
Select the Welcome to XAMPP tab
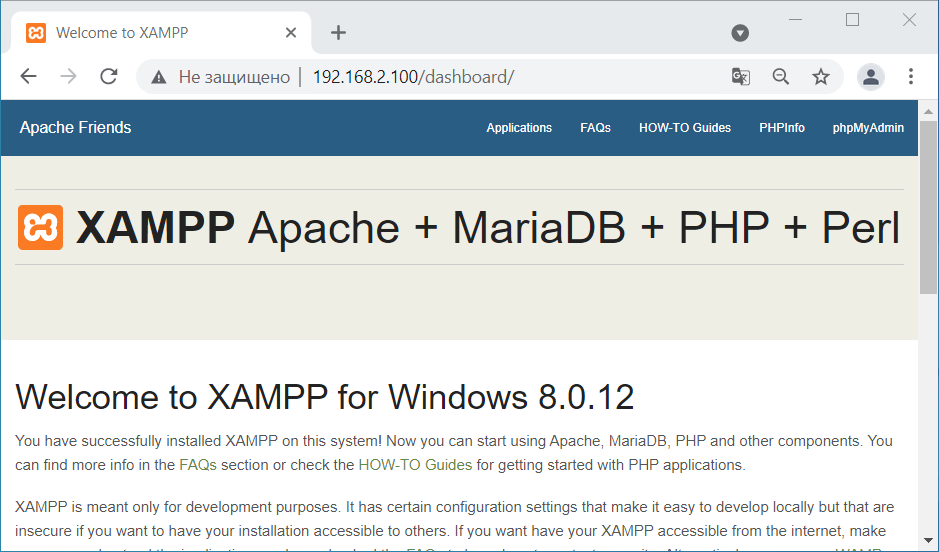[x=160, y=33]
